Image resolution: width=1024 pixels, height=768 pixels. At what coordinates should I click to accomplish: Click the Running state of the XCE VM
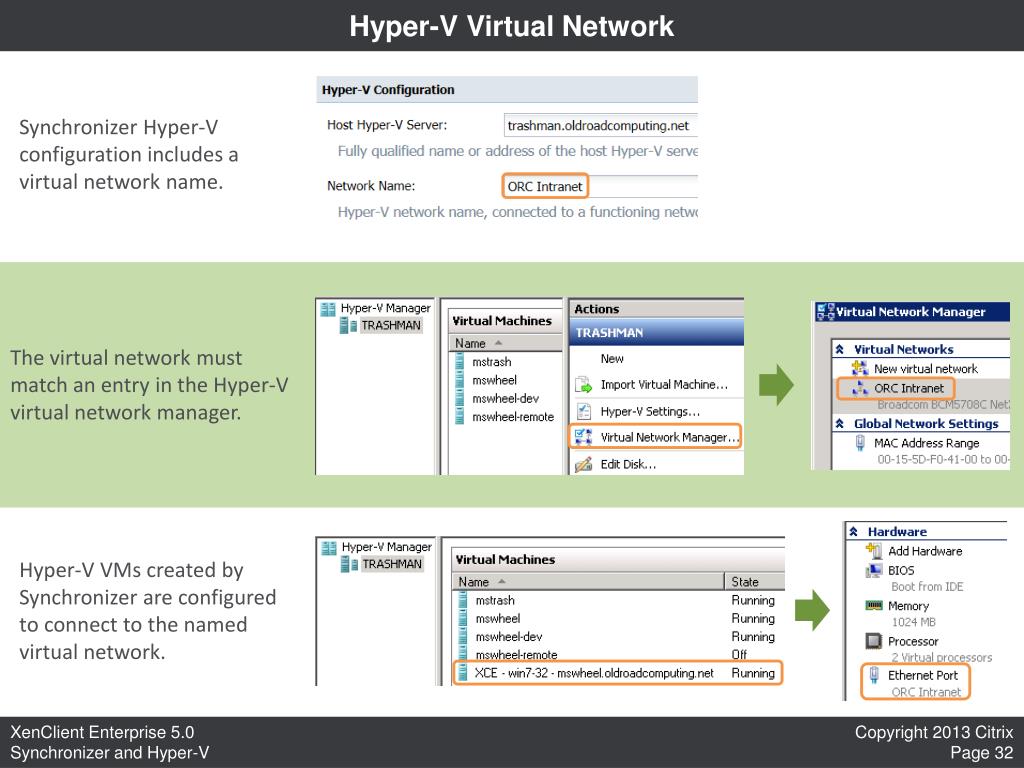(753, 673)
